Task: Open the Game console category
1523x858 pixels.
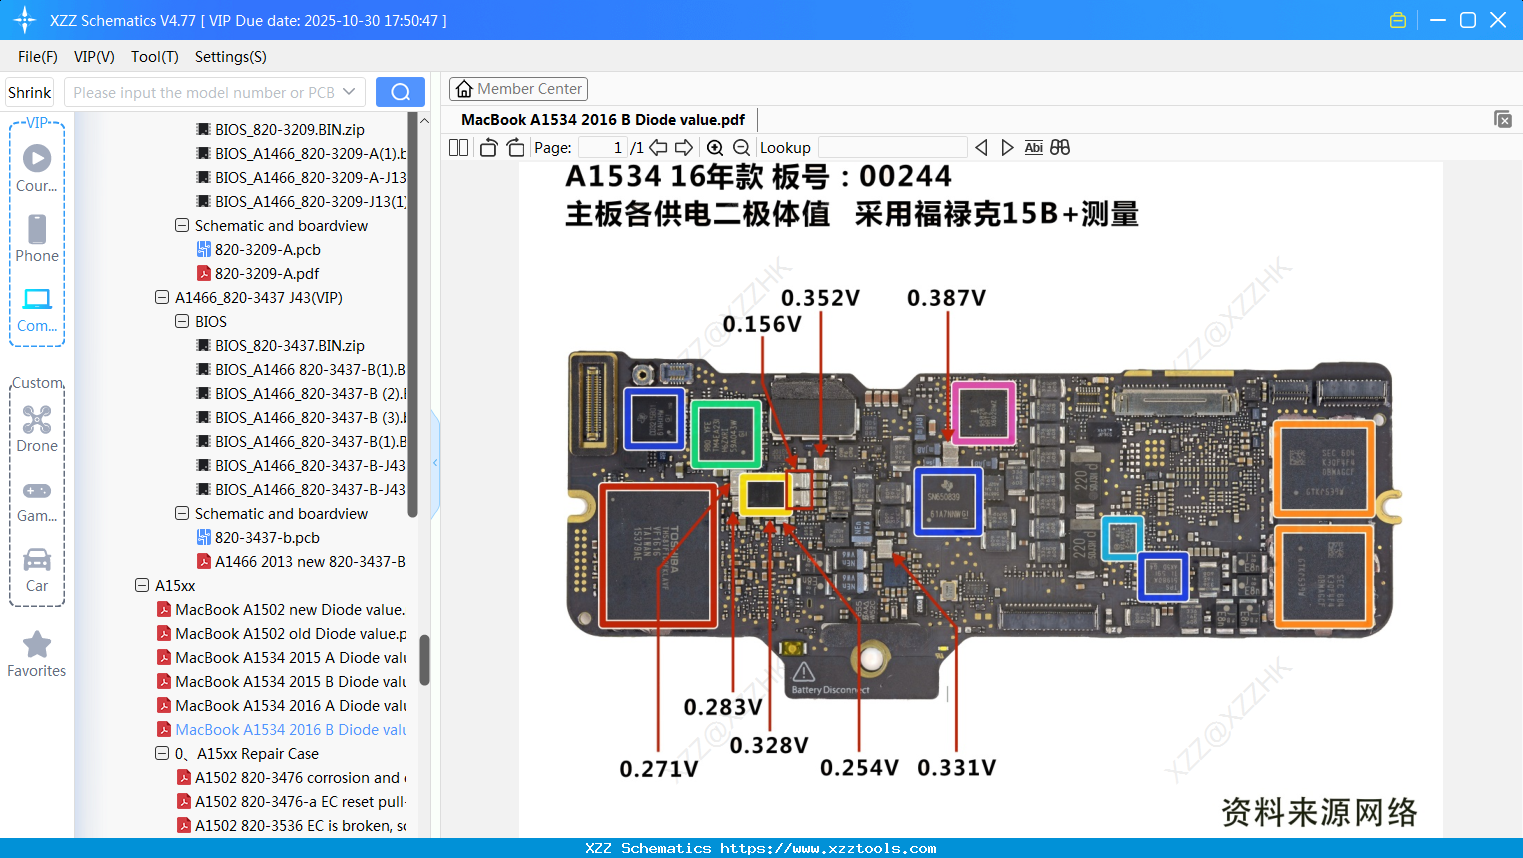Action: pyautogui.click(x=37, y=500)
